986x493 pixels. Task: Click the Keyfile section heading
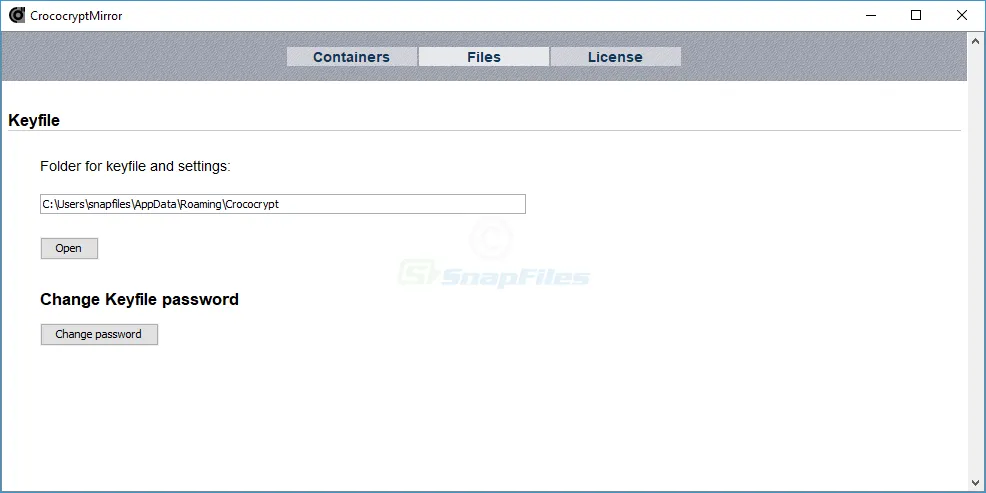(x=34, y=121)
